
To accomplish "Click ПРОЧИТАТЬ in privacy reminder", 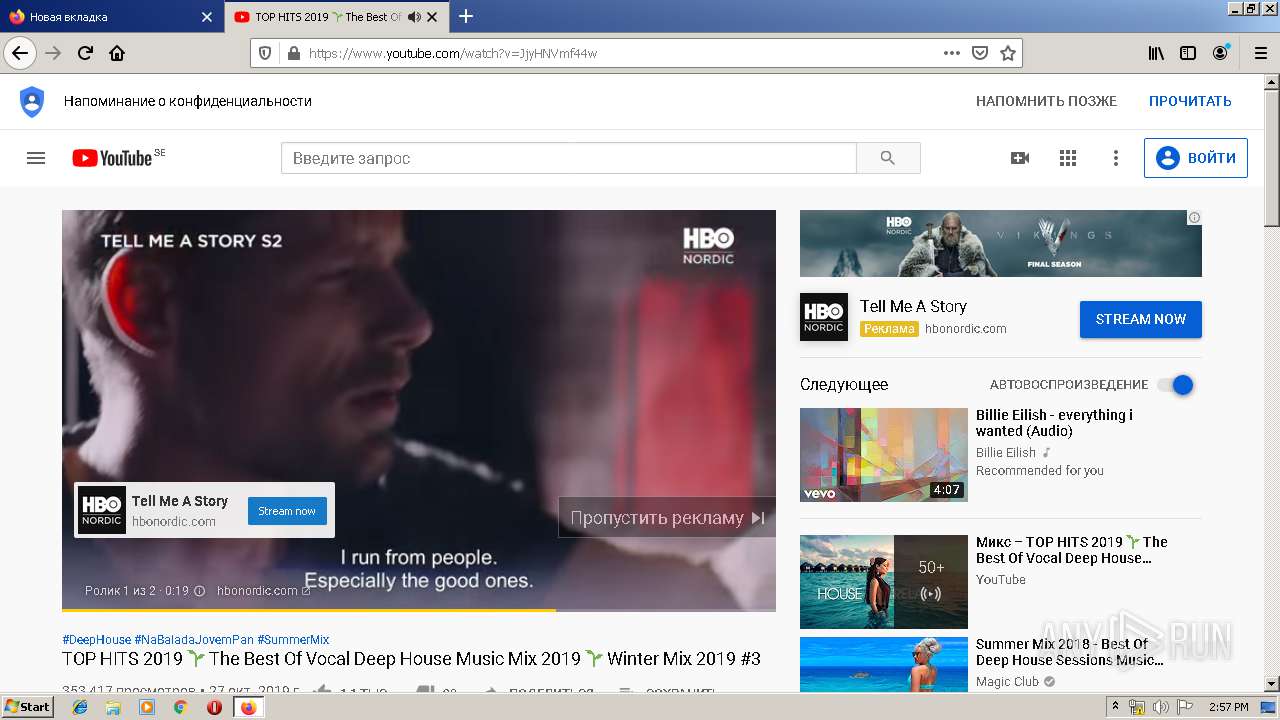I will tap(1190, 101).
